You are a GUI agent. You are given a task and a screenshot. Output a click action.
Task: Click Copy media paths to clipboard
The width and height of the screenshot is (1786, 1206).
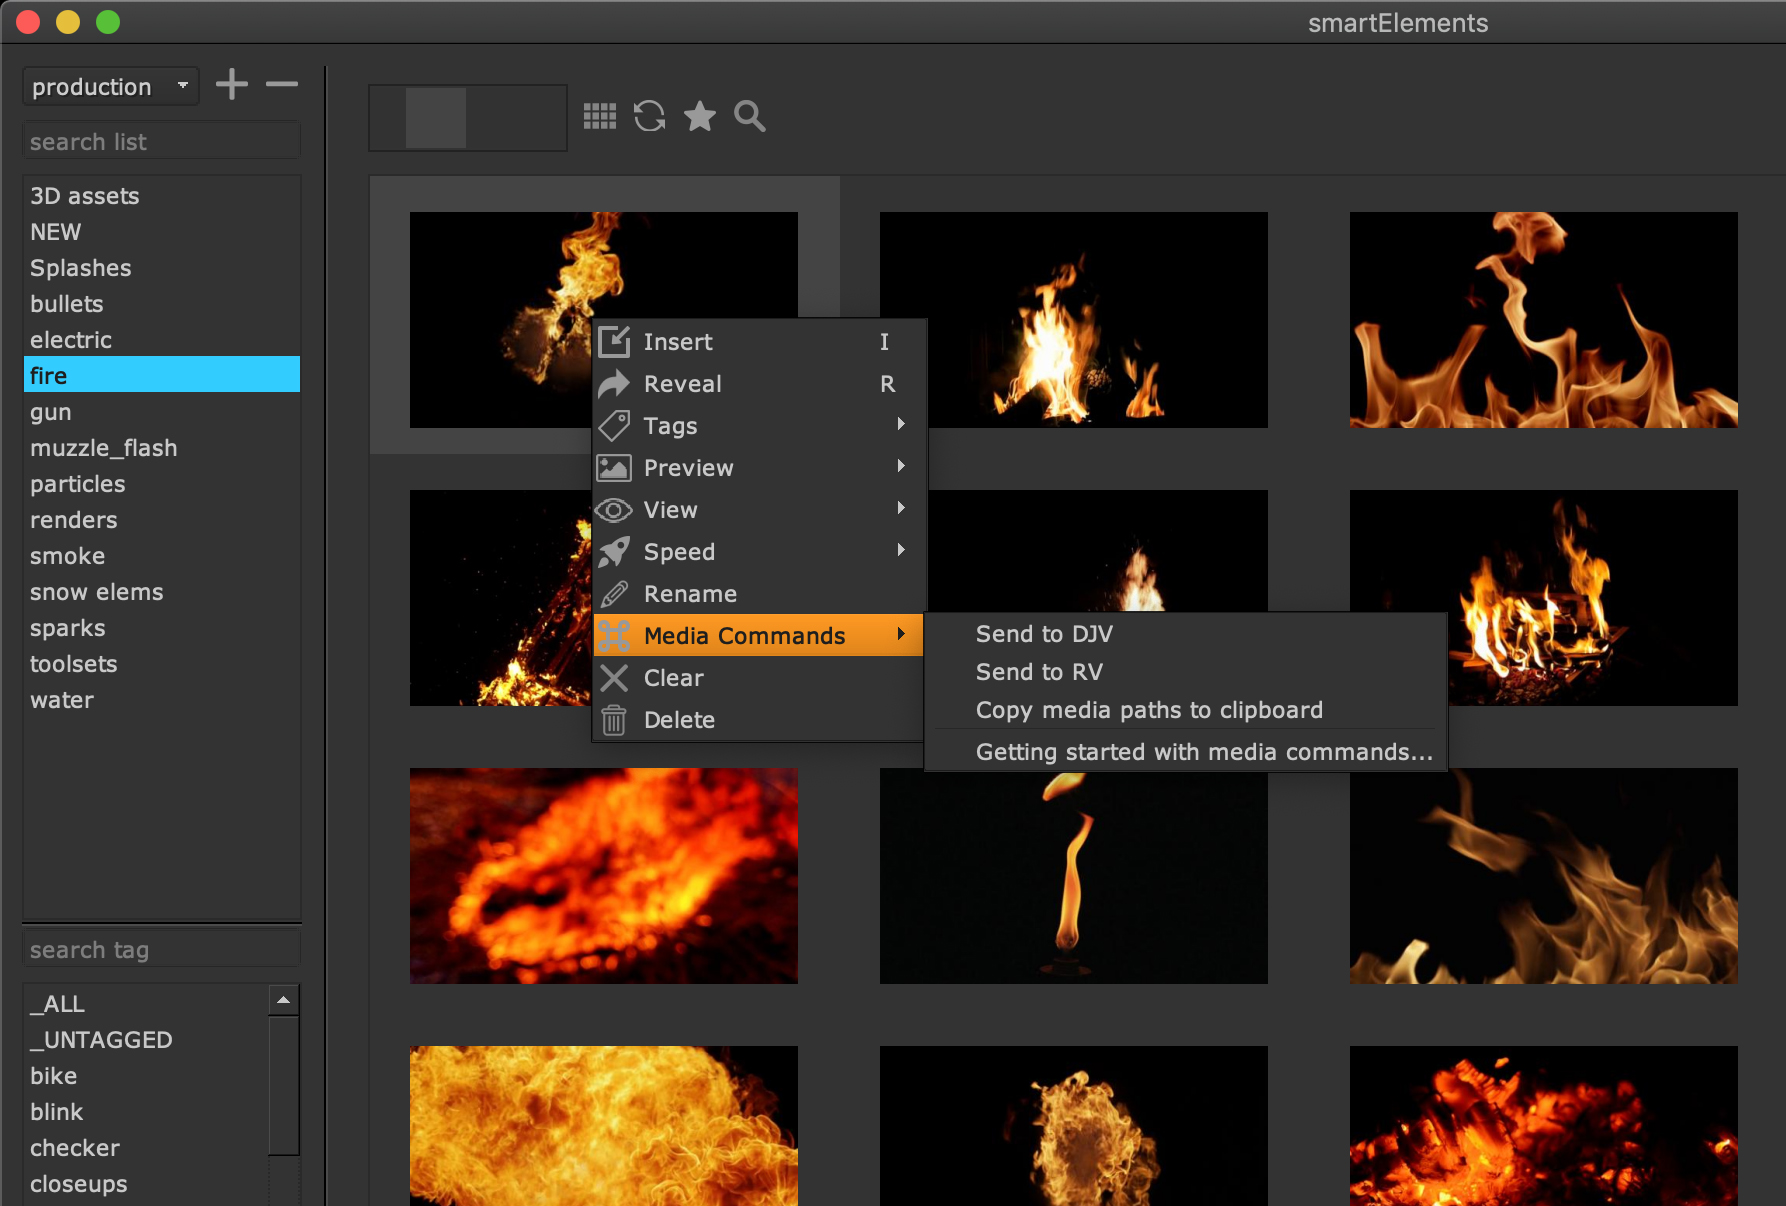tap(1149, 710)
